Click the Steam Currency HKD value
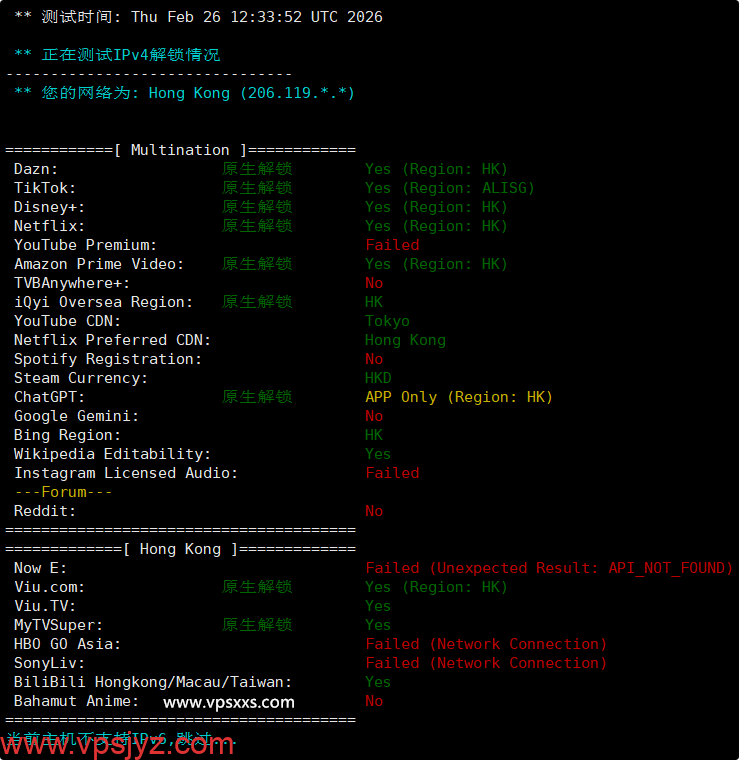Image resolution: width=739 pixels, height=760 pixels. (378, 378)
